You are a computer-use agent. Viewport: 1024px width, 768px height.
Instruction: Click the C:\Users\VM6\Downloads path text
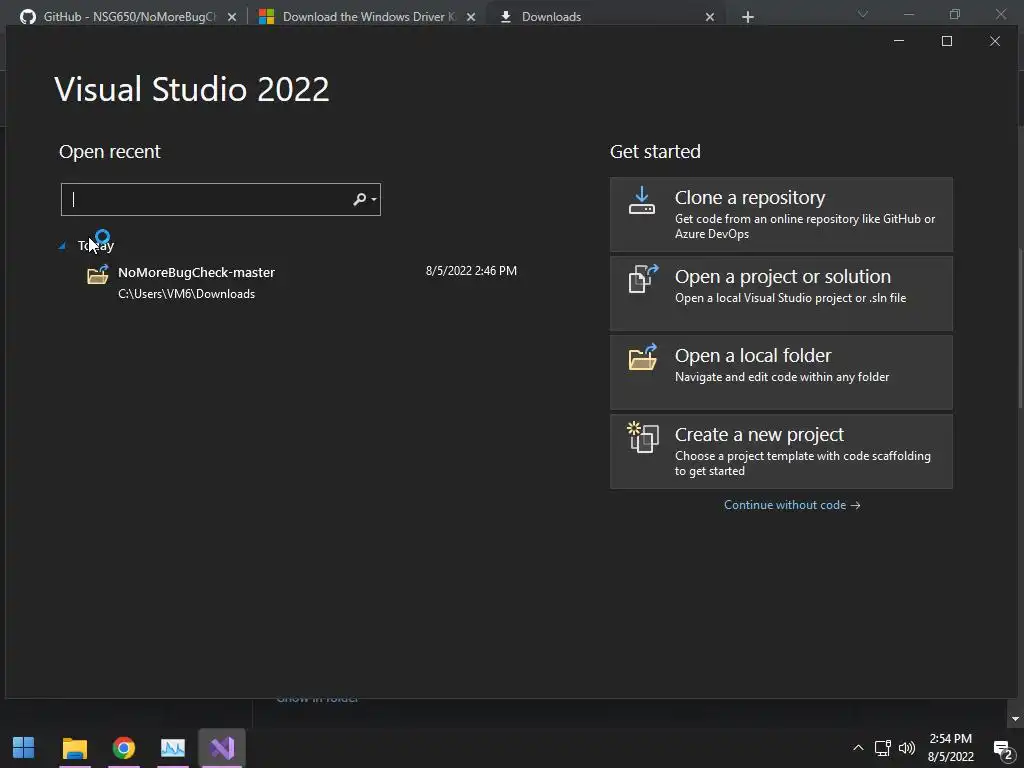pyautogui.click(x=186, y=294)
